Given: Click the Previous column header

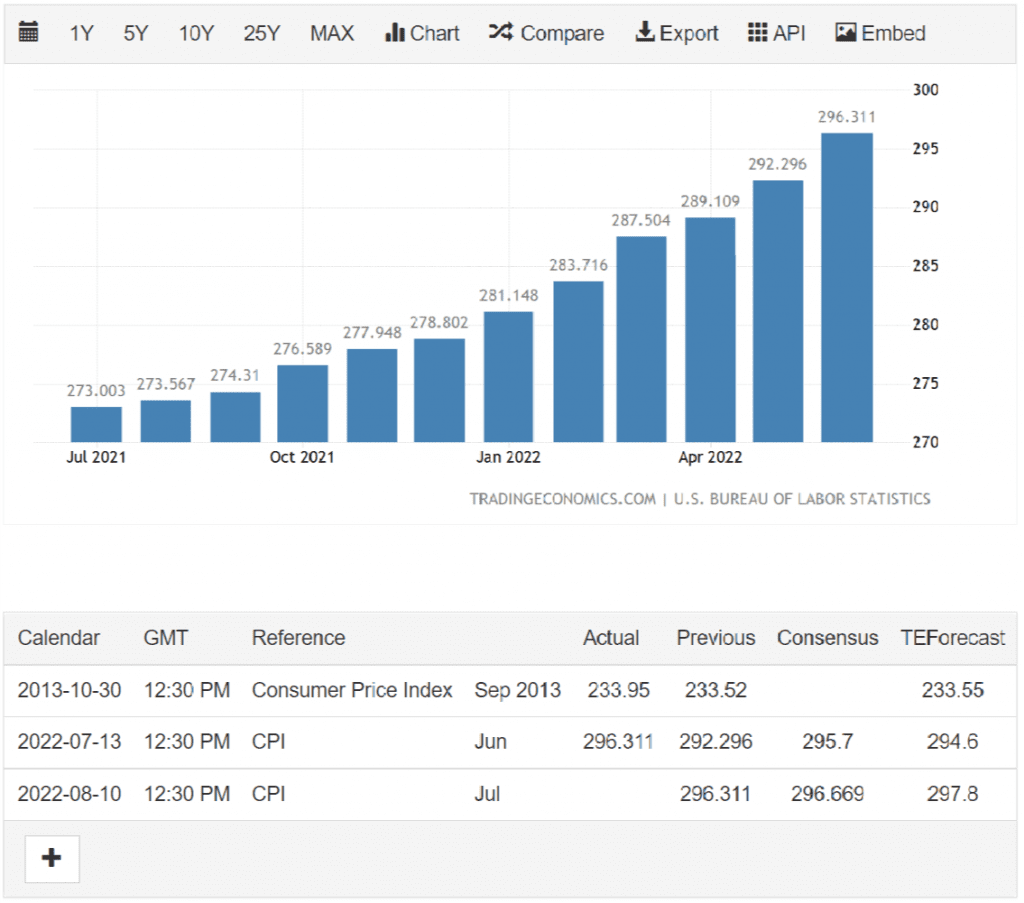Looking at the screenshot, I should 716,638.
